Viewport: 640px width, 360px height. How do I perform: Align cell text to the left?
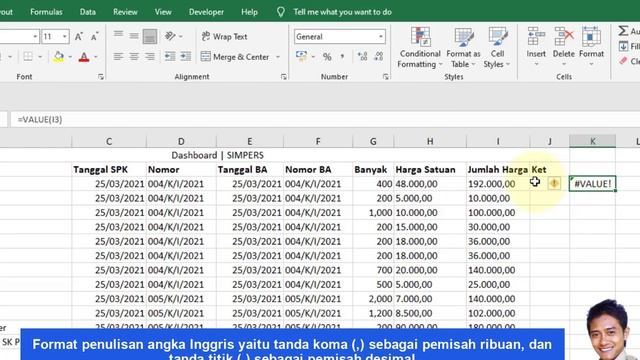tap(118, 56)
